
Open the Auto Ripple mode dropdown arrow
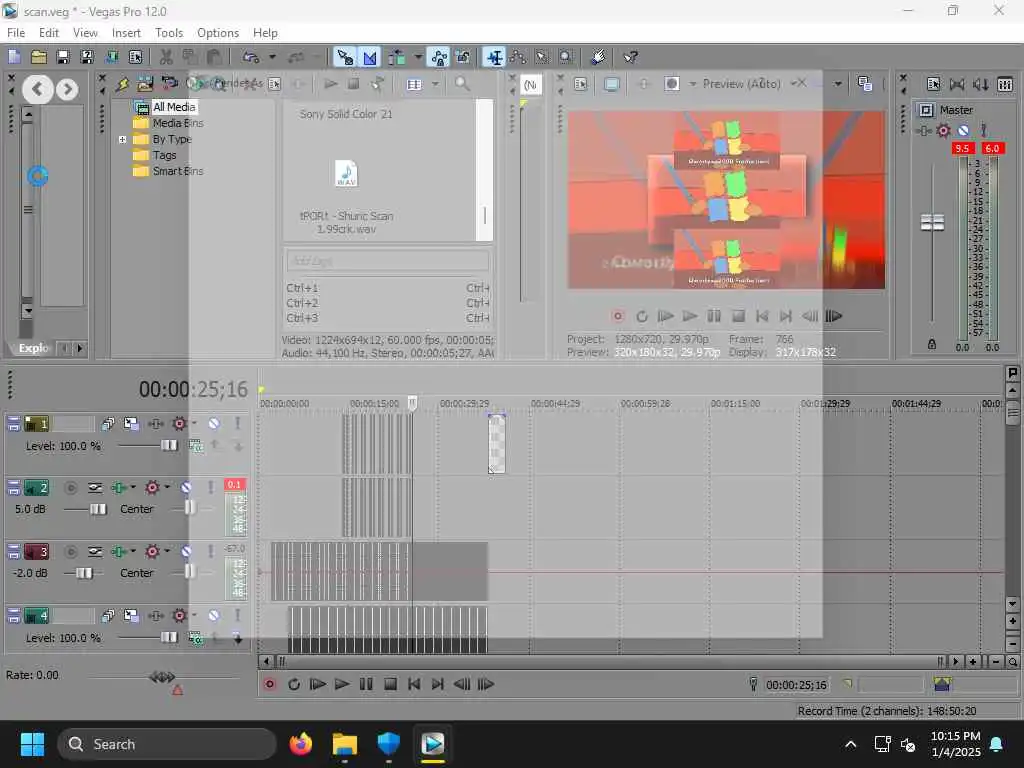(418, 57)
